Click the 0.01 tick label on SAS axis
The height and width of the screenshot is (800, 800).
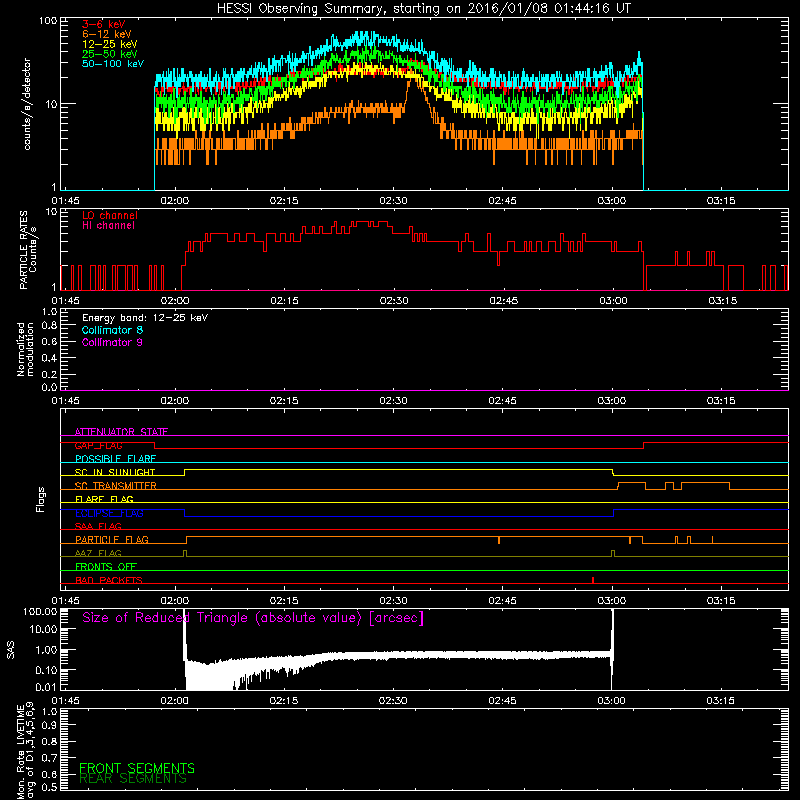click(46, 687)
